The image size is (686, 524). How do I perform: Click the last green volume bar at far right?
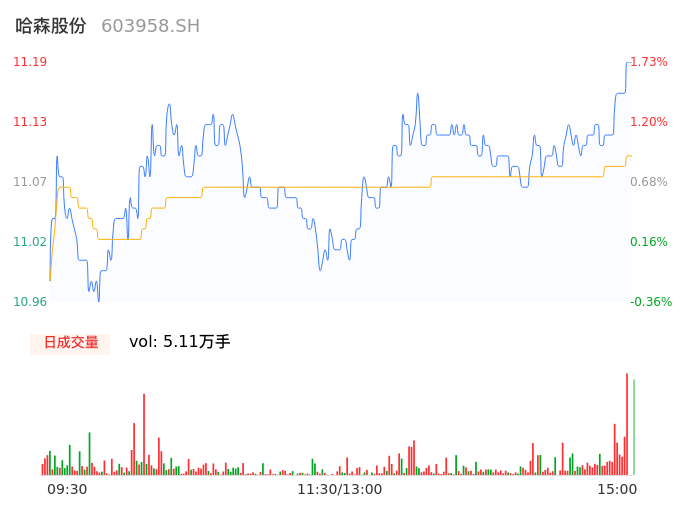pos(634,428)
